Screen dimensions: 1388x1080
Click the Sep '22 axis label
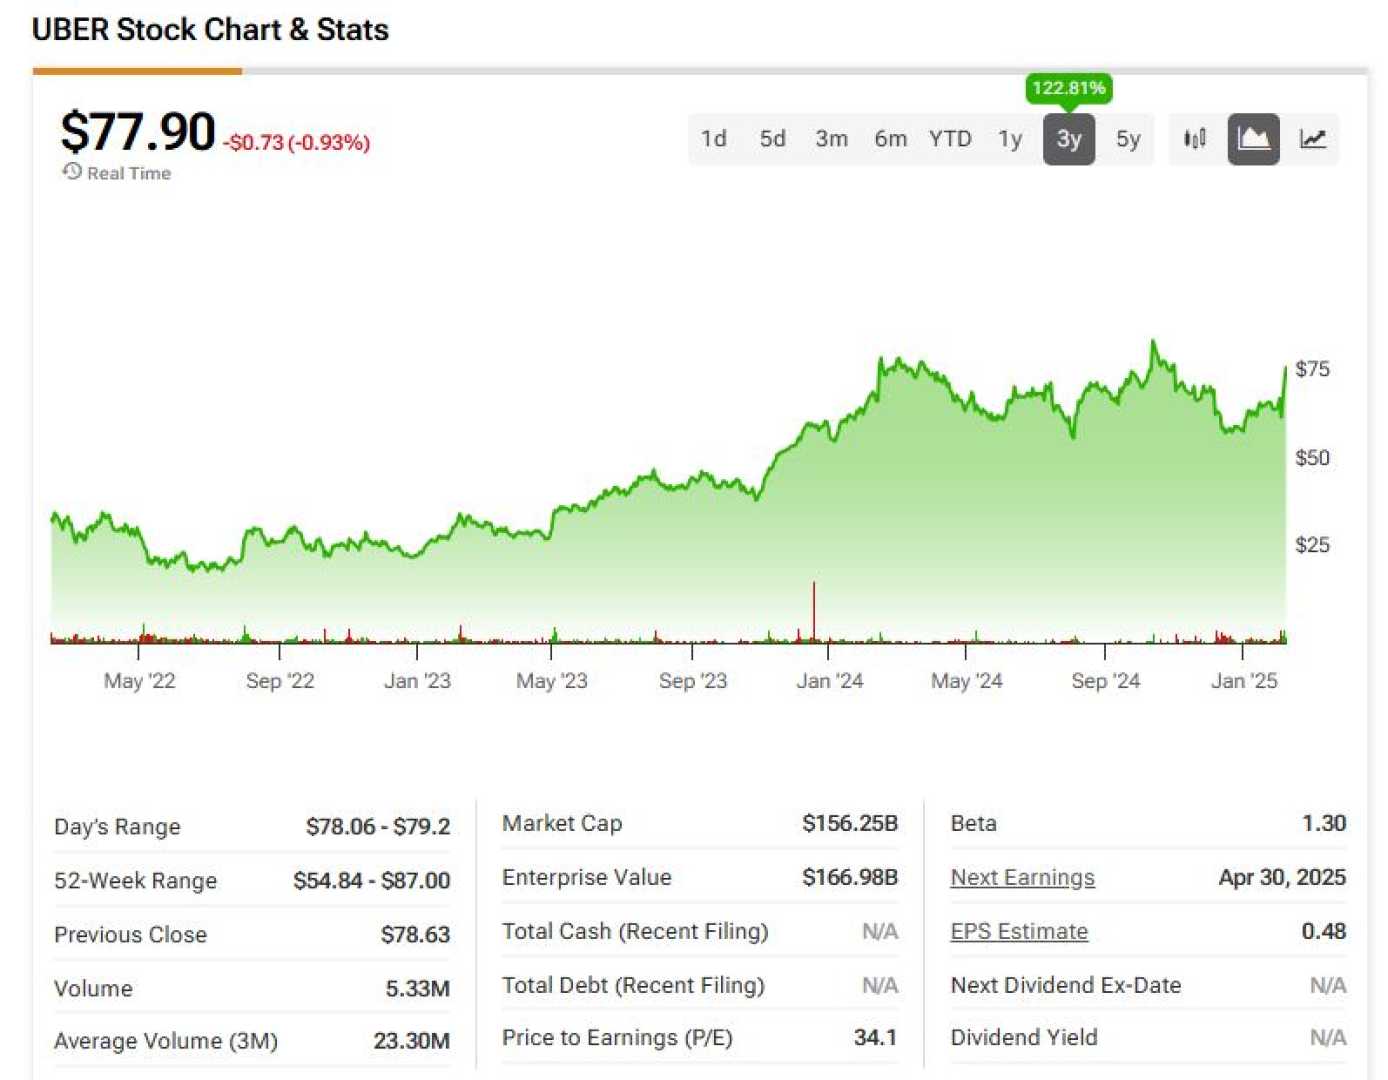click(280, 681)
